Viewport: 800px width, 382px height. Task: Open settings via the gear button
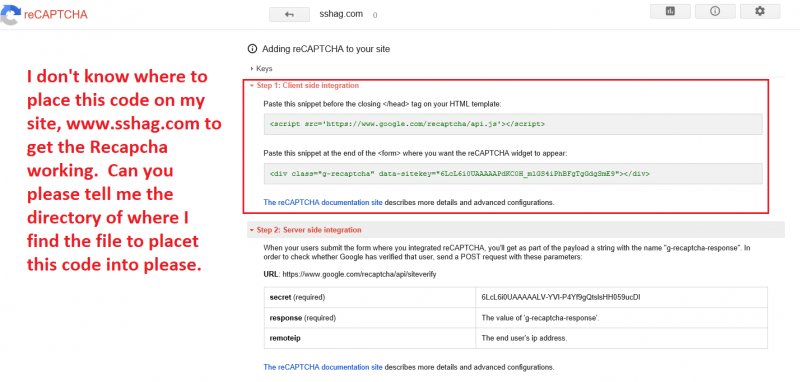click(760, 11)
